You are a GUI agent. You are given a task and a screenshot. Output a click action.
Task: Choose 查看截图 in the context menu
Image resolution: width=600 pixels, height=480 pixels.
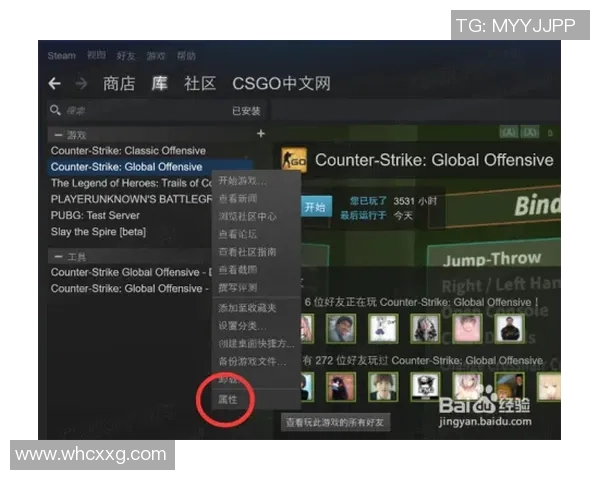pos(237,270)
